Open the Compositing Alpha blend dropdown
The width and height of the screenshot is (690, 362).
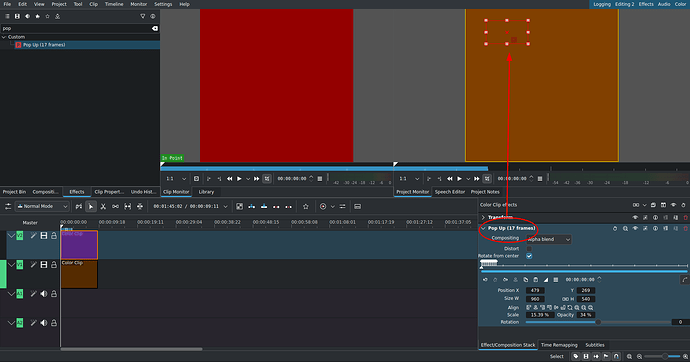coord(549,239)
